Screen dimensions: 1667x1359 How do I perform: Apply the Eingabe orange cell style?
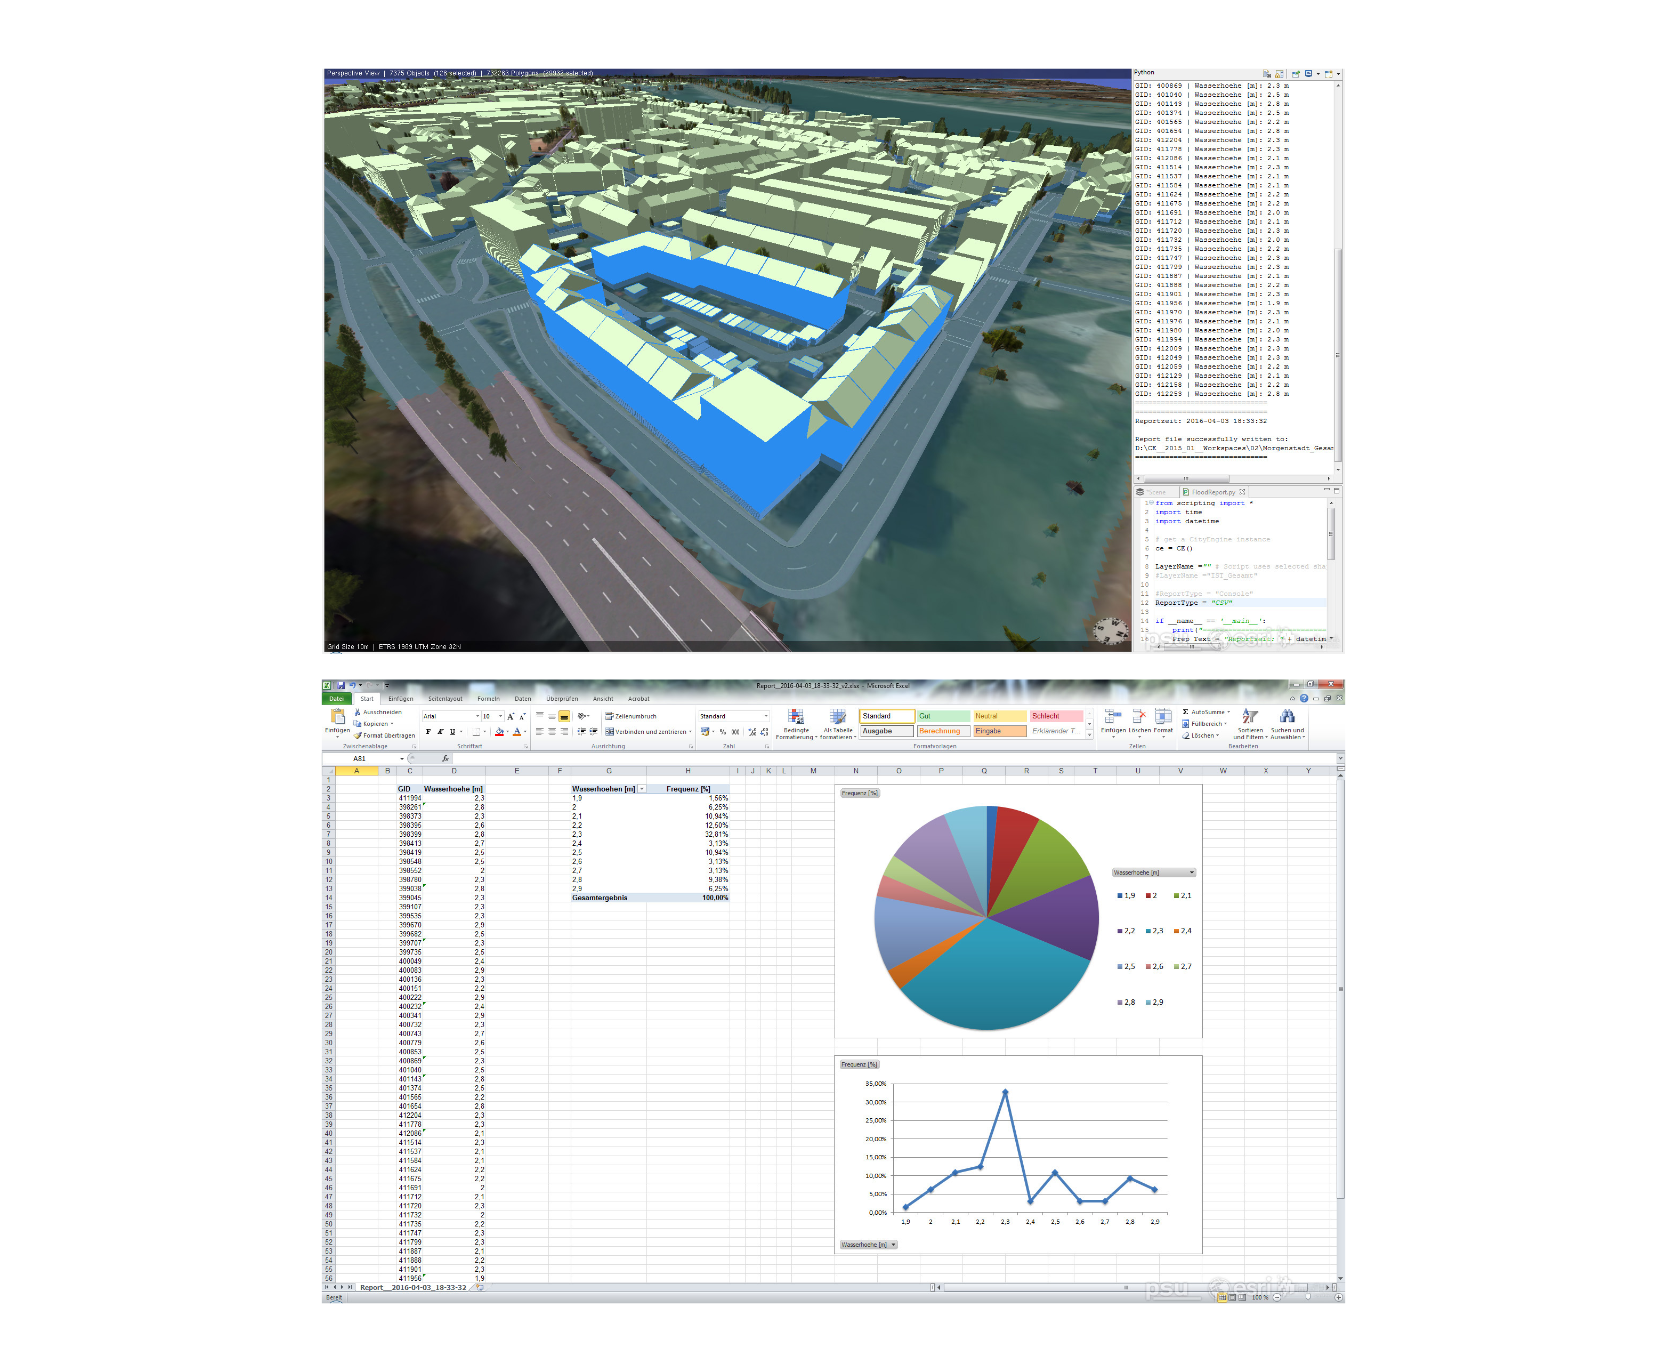pyautogui.click(x=1000, y=731)
